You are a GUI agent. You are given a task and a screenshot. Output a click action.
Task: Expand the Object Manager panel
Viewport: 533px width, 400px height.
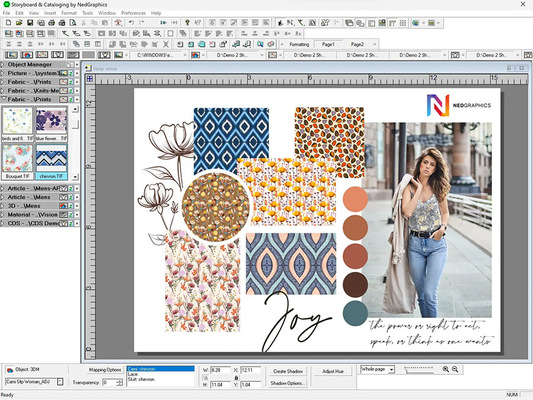3,64
